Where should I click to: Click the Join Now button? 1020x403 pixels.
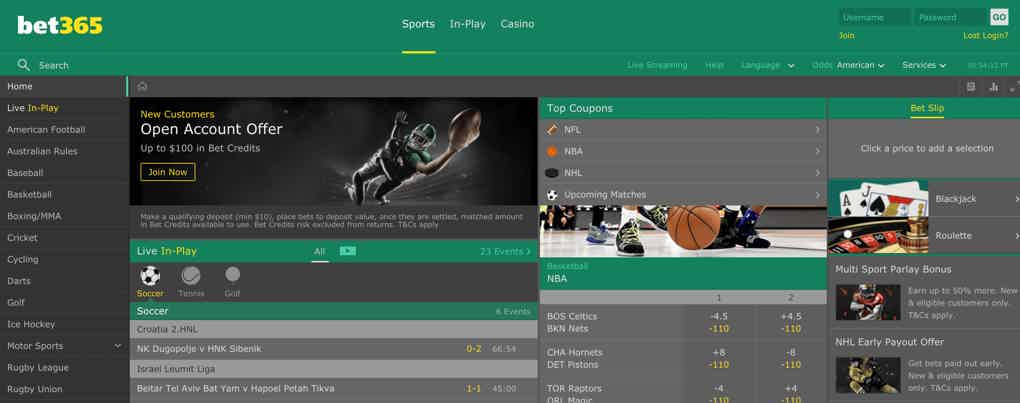pyautogui.click(x=168, y=172)
